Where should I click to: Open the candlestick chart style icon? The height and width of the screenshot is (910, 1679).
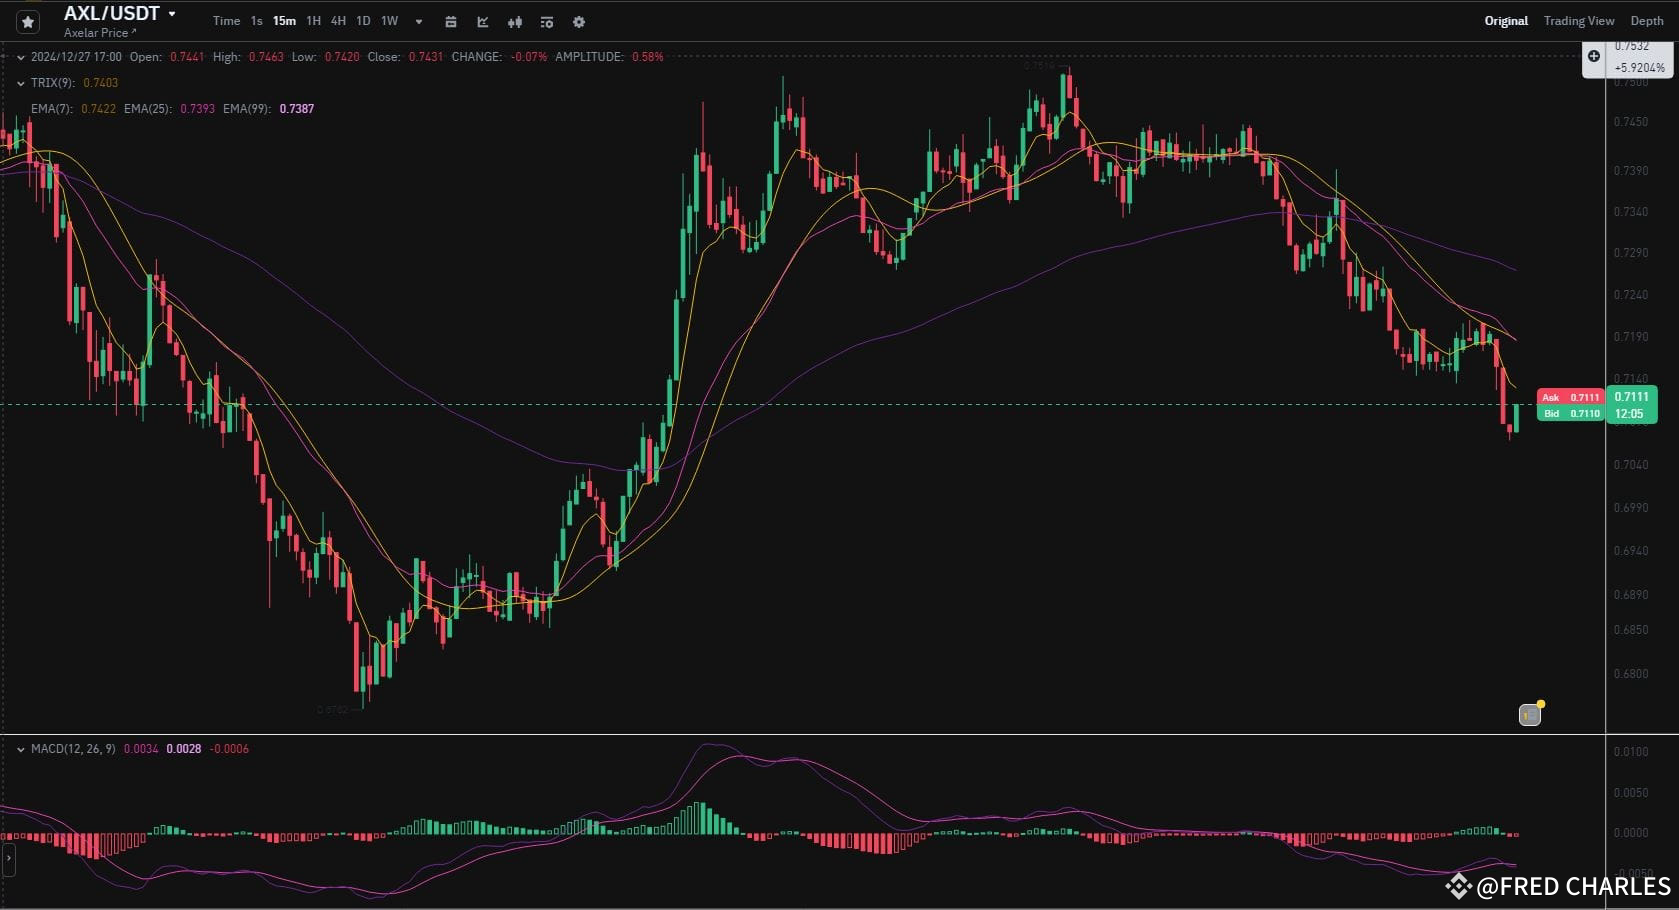pos(515,22)
